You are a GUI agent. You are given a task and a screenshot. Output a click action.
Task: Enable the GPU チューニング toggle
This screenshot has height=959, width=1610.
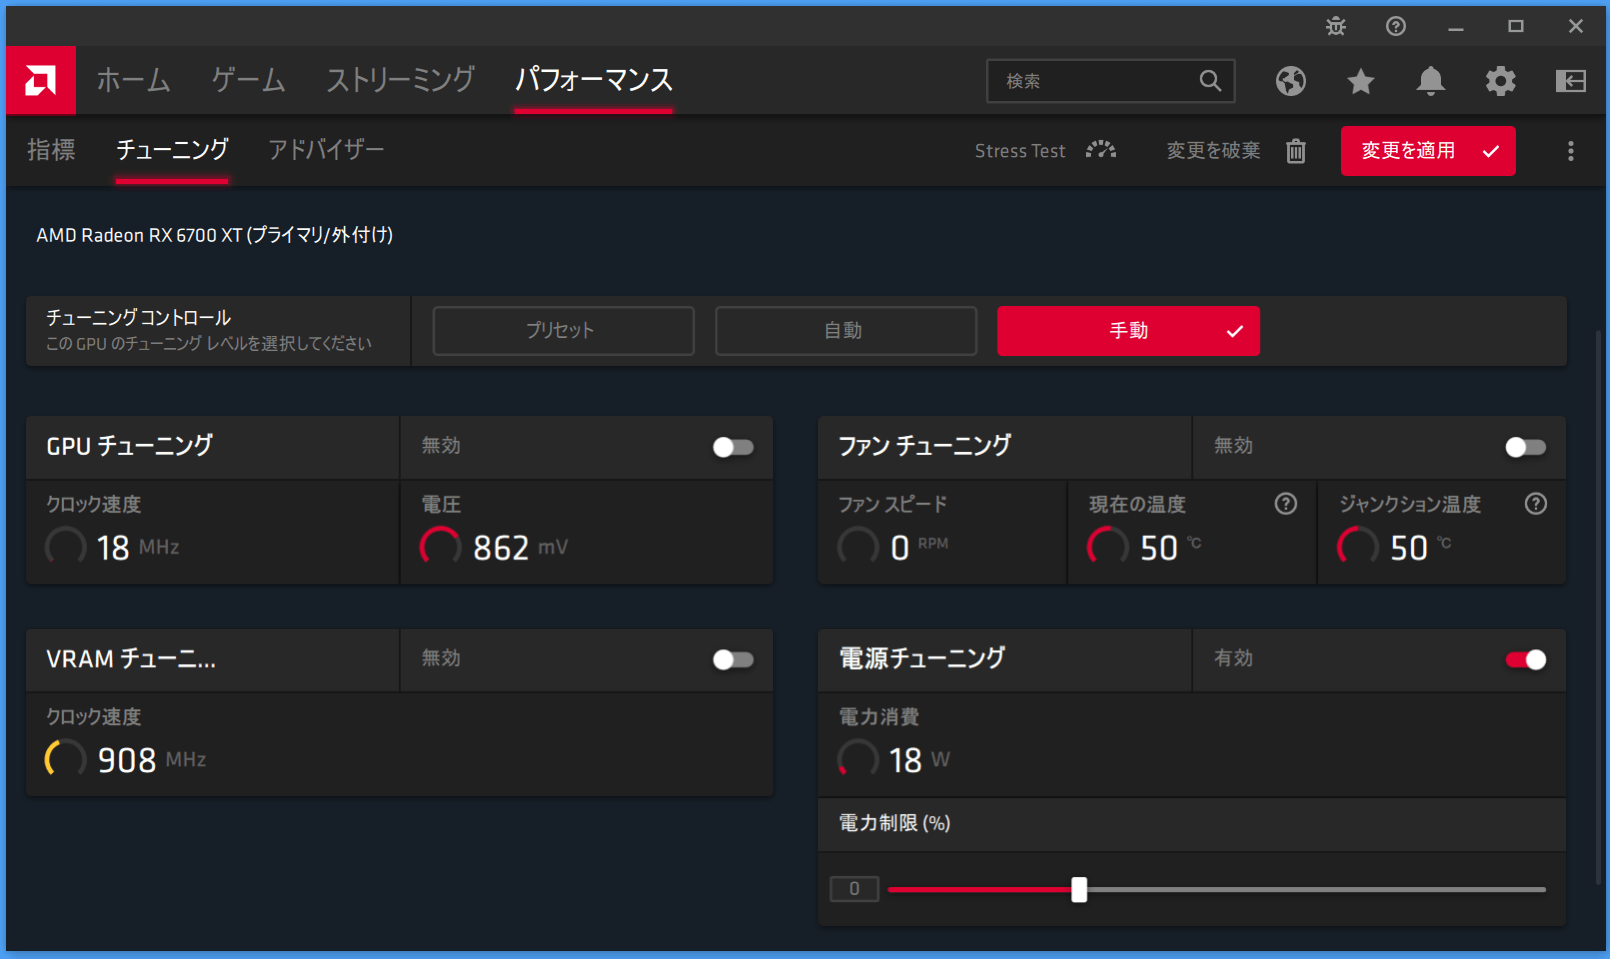tap(733, 447)
